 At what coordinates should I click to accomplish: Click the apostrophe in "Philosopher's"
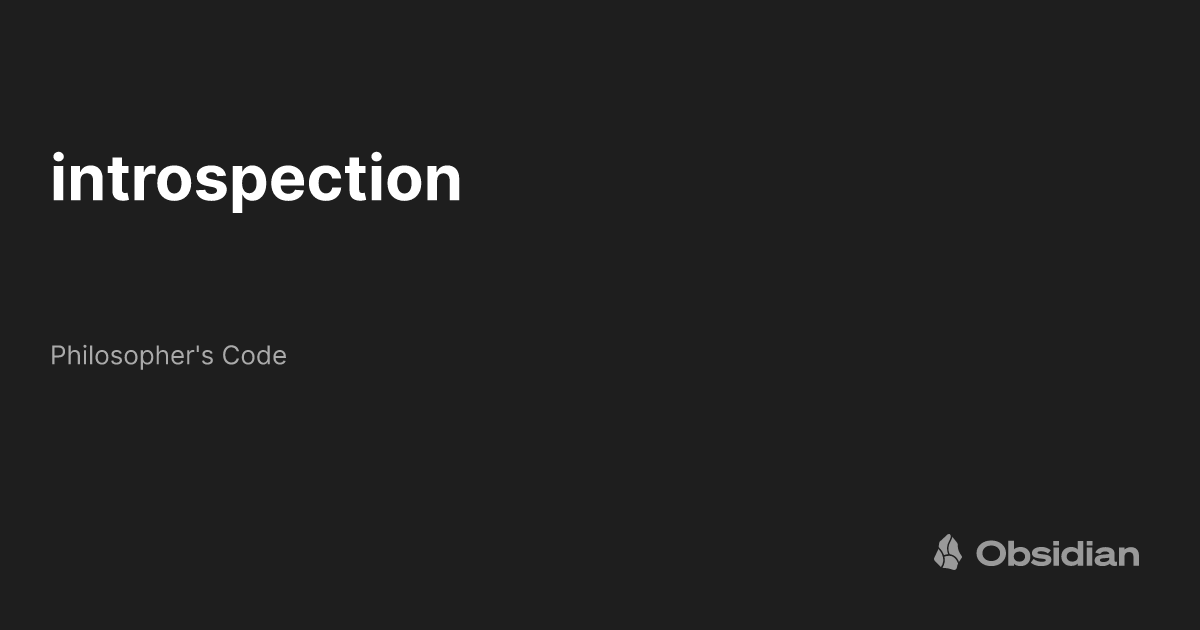200,350
